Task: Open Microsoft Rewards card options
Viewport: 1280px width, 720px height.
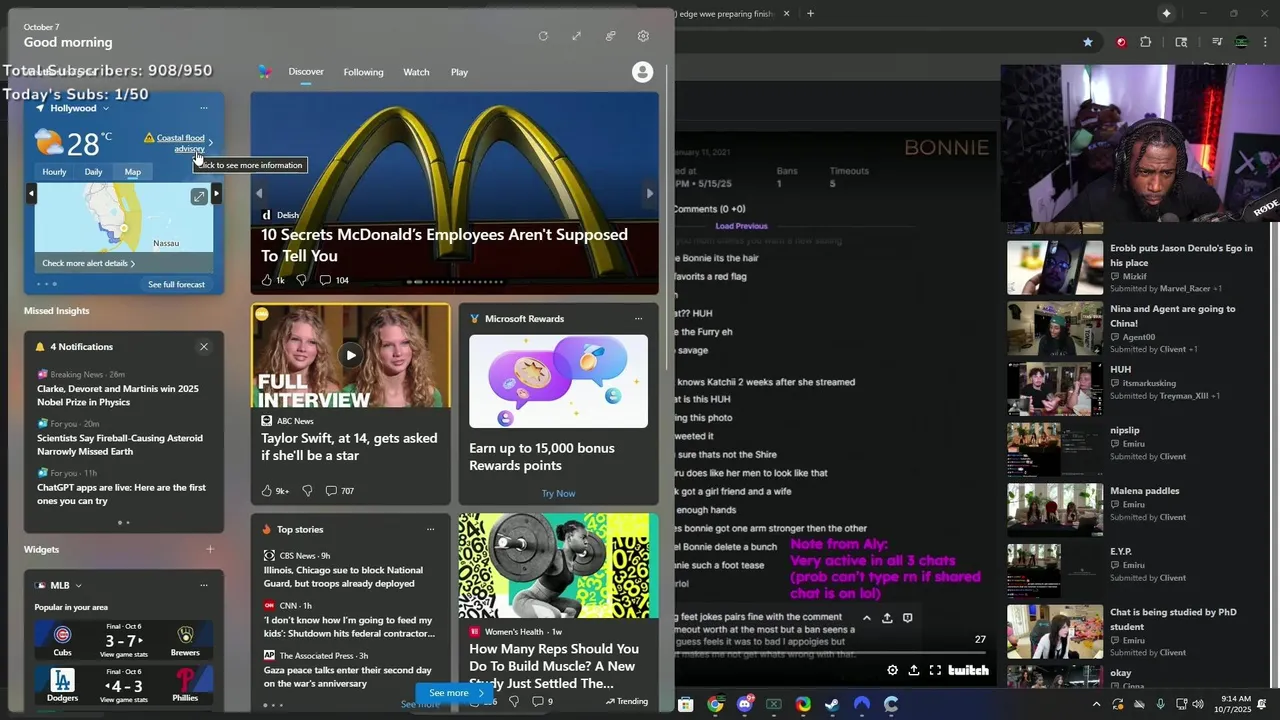Action: [x=638, y=319]
